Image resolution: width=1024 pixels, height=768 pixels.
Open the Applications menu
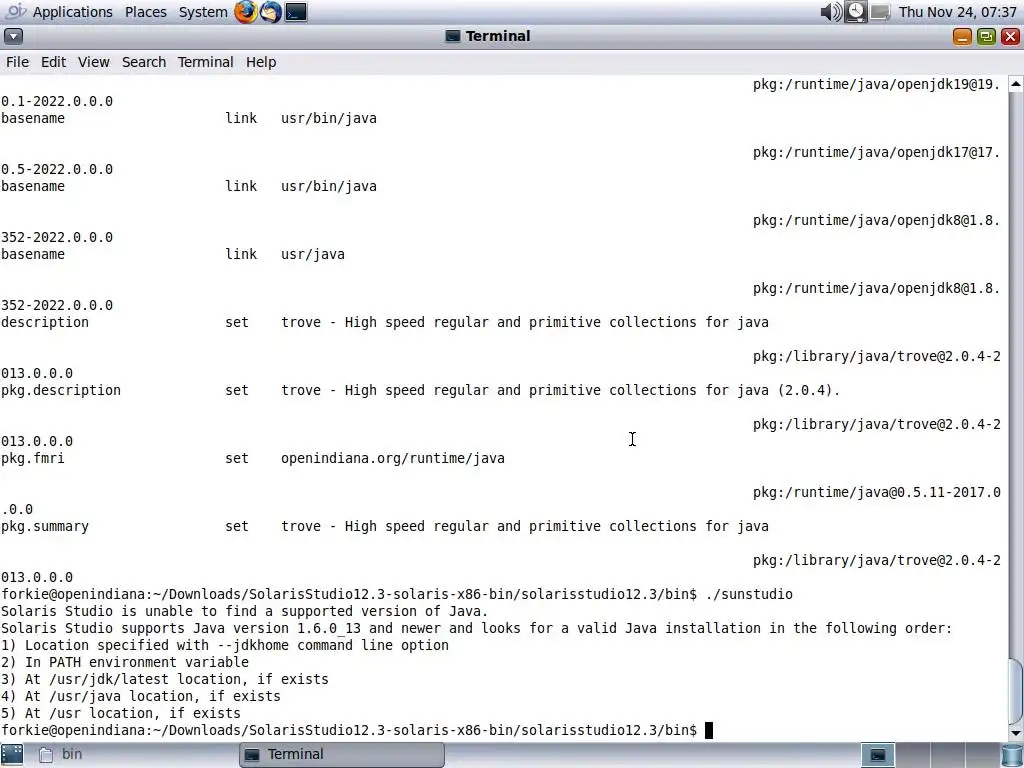tap(72, 12)
